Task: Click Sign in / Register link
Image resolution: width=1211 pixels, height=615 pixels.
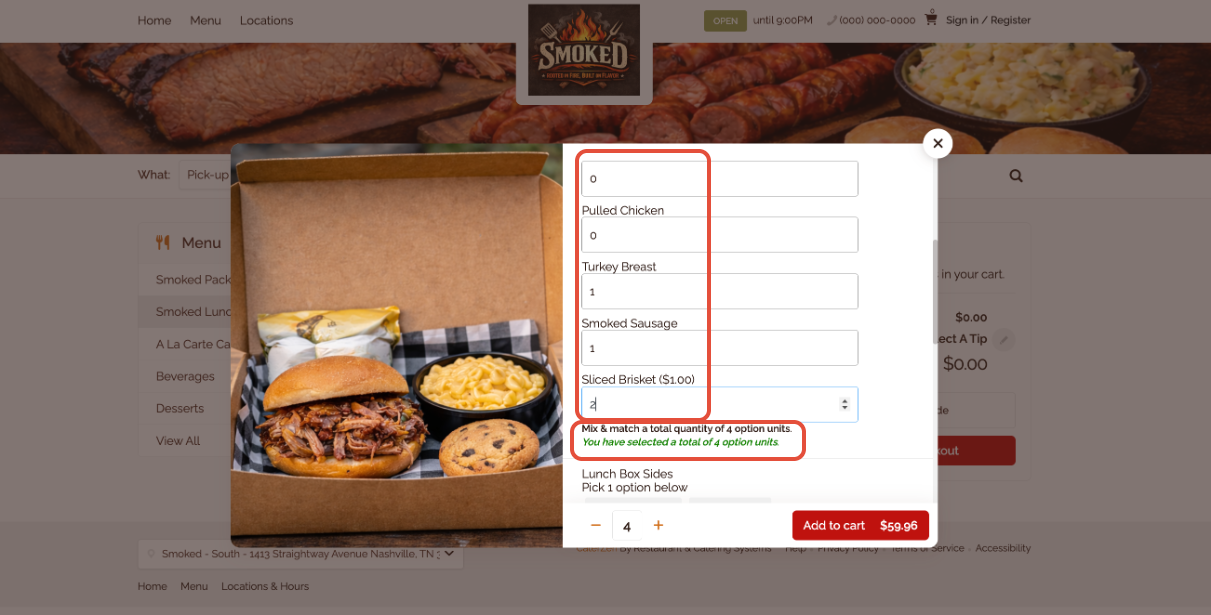Action: click(988, 20)
